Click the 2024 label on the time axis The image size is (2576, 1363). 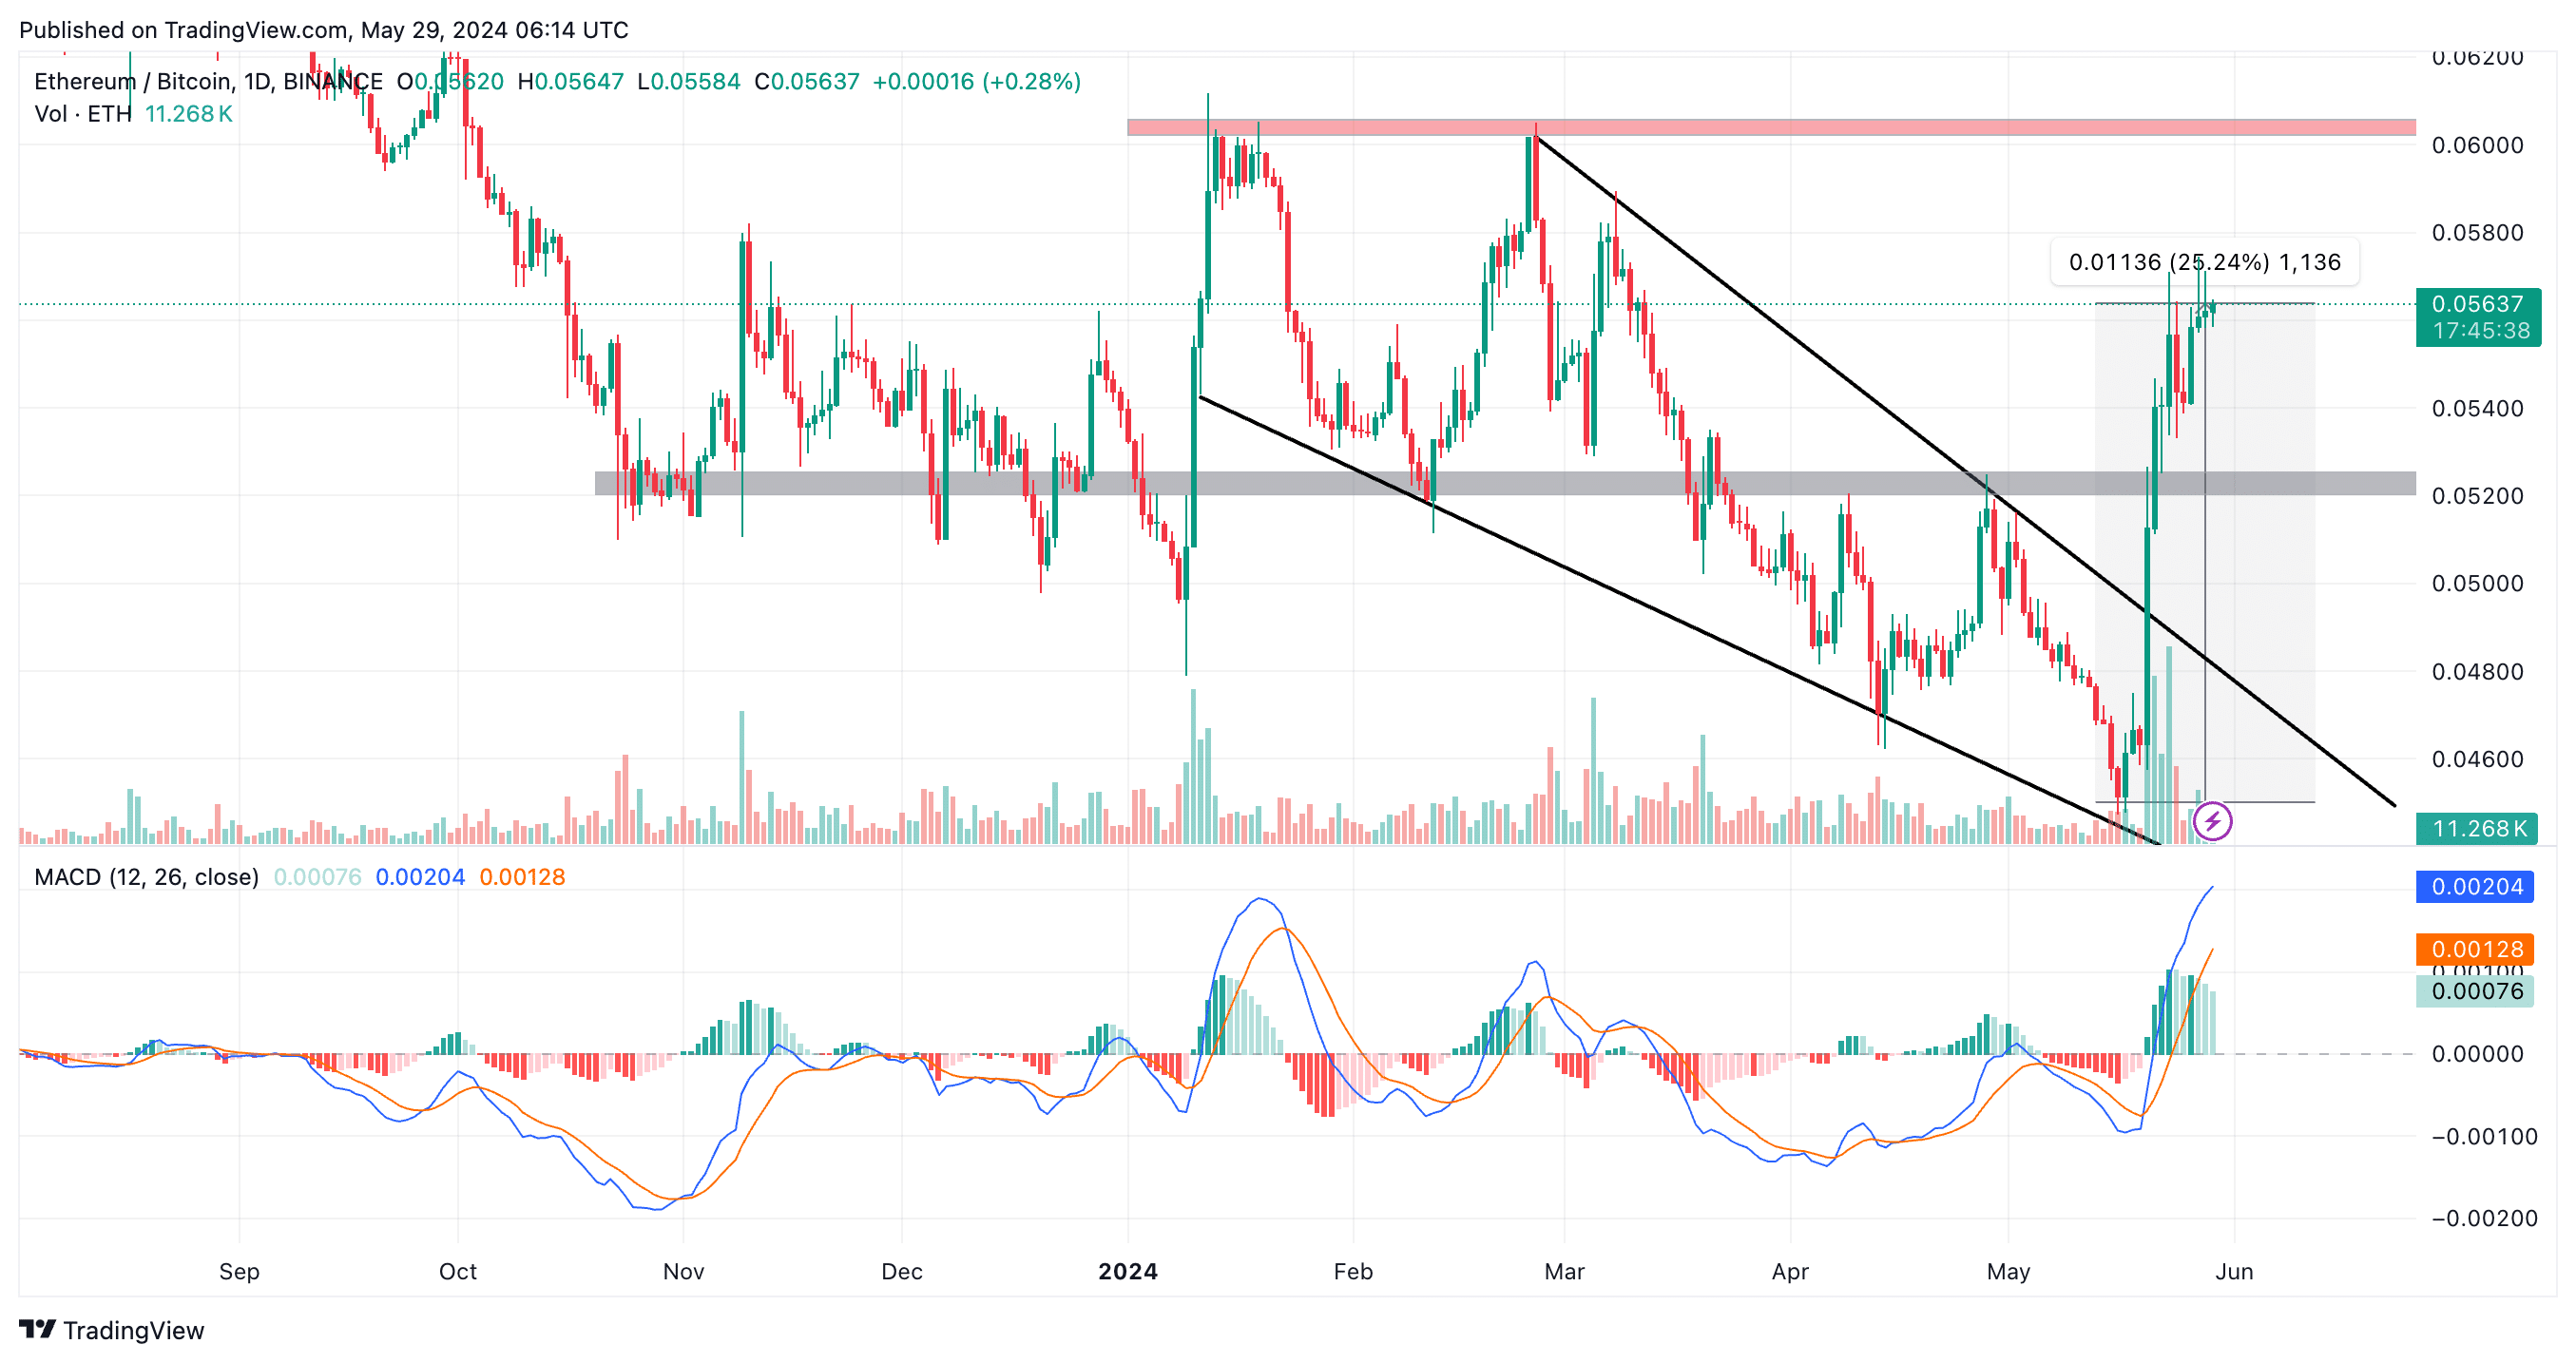(1128, 1271)
